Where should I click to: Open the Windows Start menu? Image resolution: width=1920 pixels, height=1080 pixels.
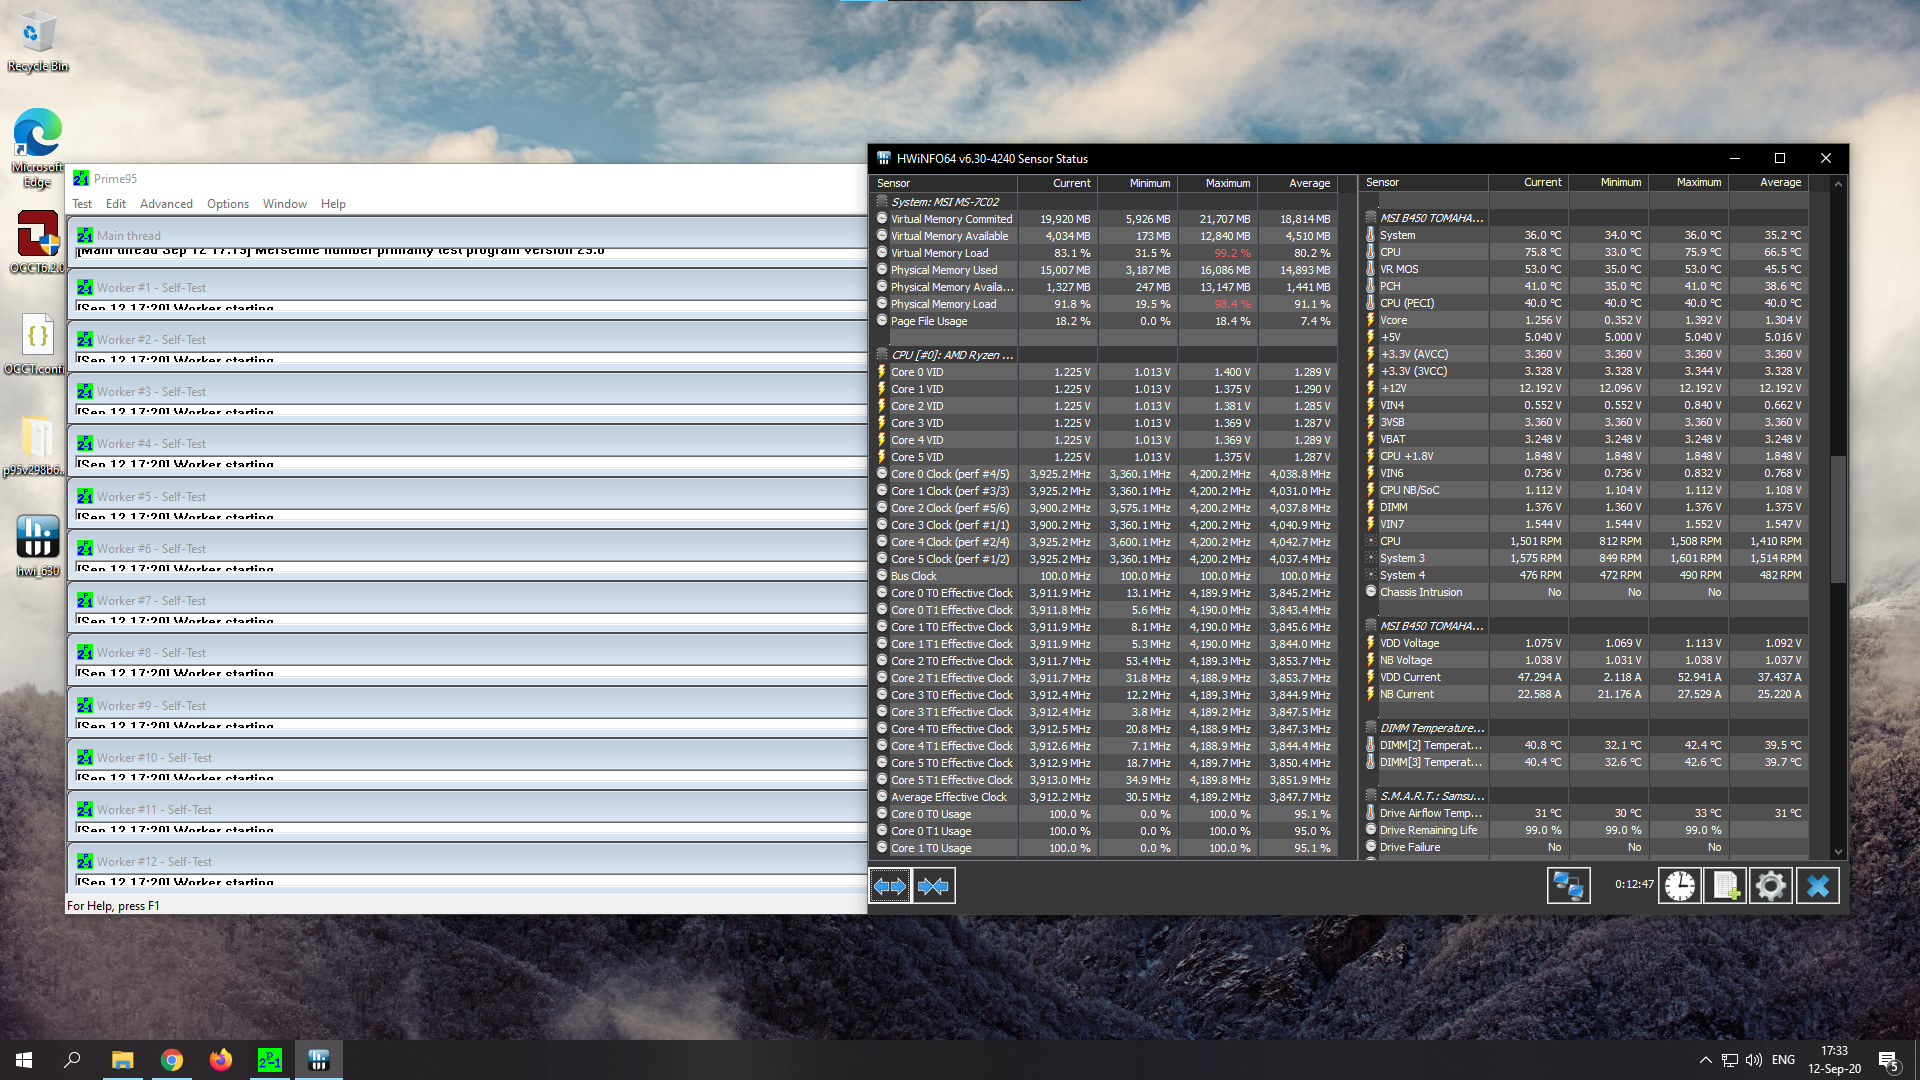click(x=24, y=1060)
